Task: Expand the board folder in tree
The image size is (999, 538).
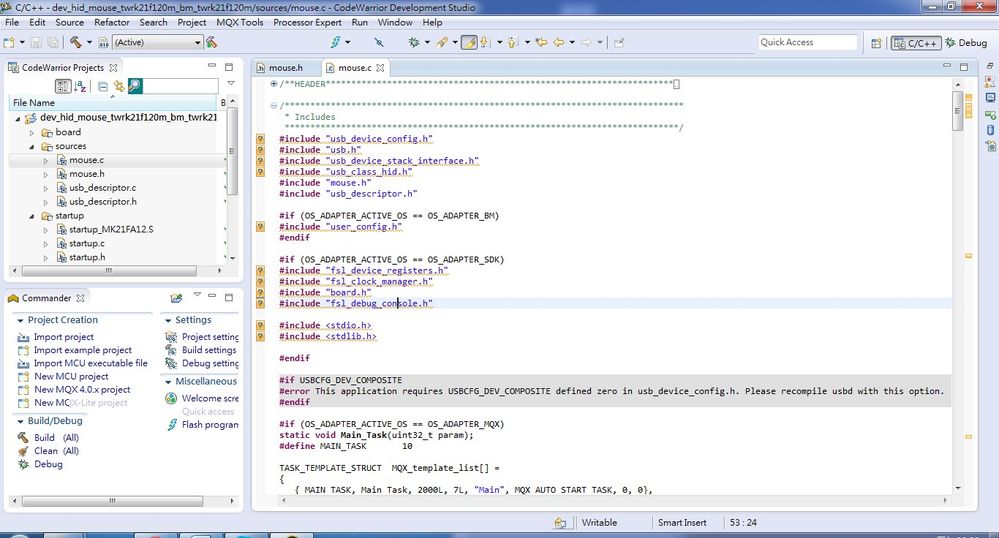Action: (31, 132)
